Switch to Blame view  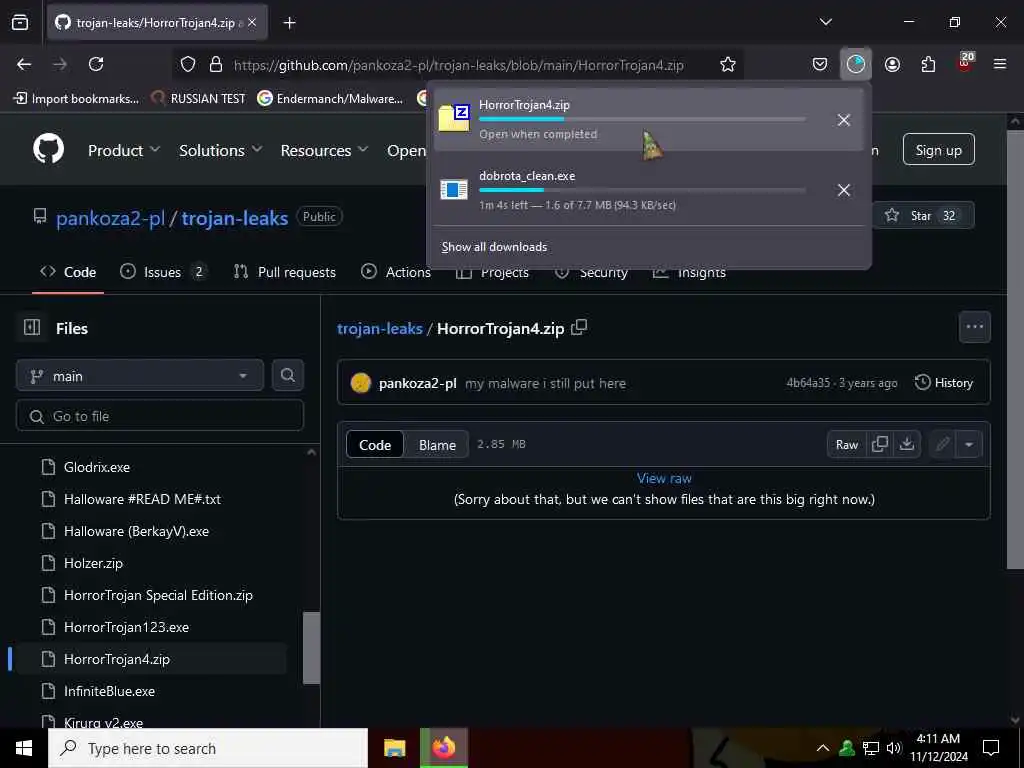[437, 445]
